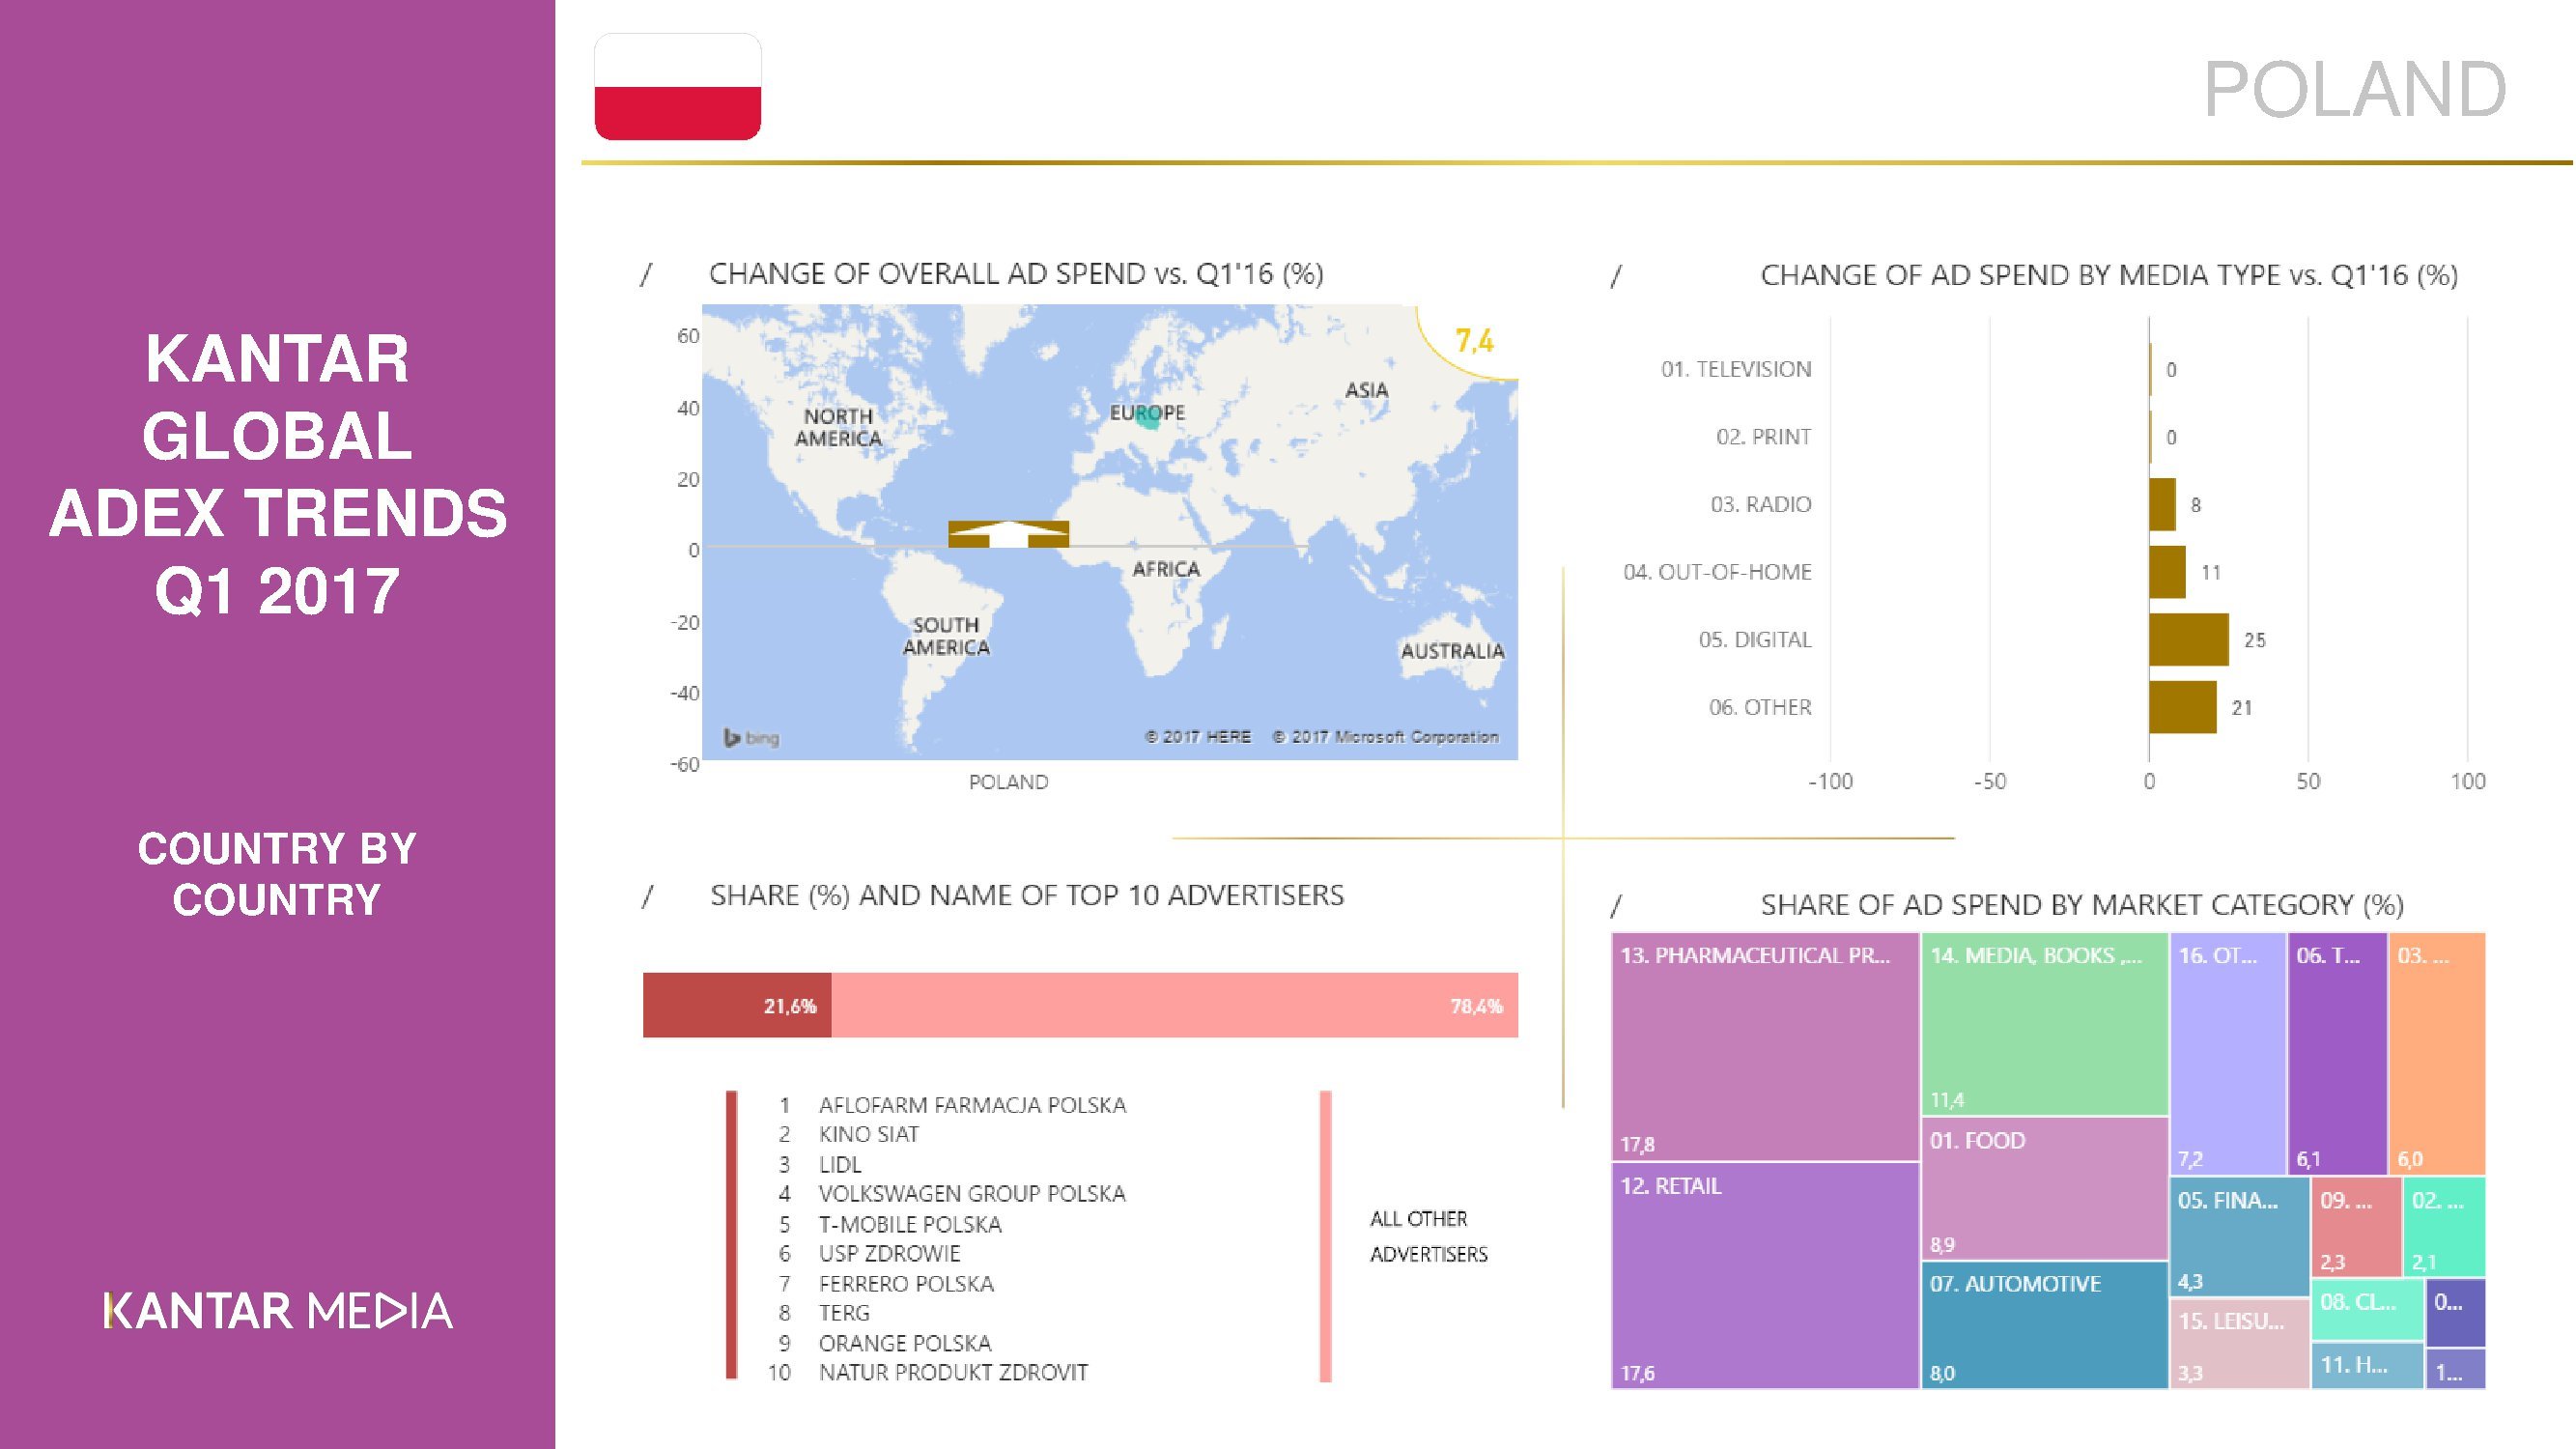
Task: Click AFLOFARM FARMACJA POLSKA in the list
Action: point(972,1105)
